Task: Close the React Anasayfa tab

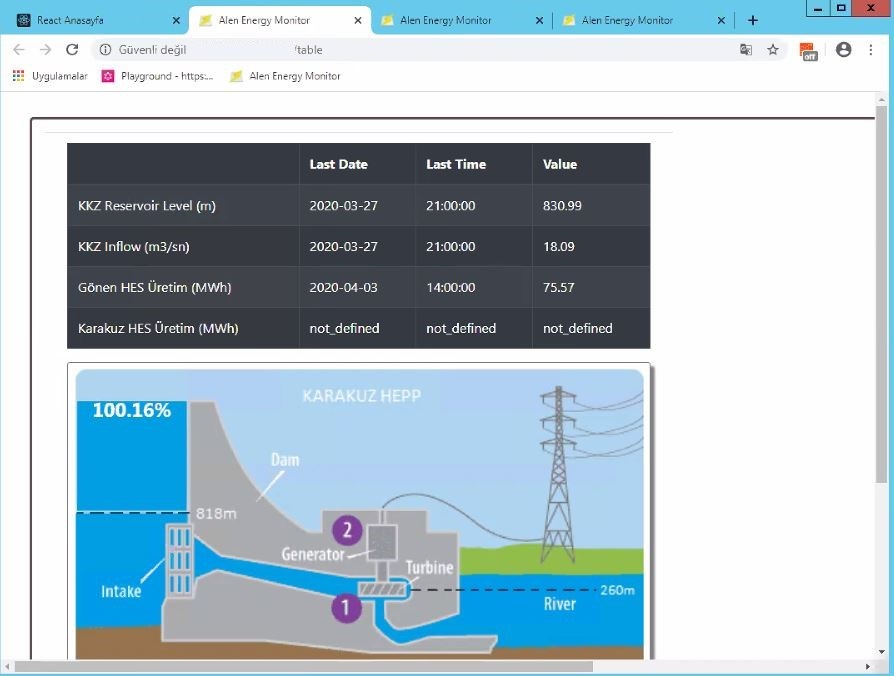Action: (x=176, y=20)
